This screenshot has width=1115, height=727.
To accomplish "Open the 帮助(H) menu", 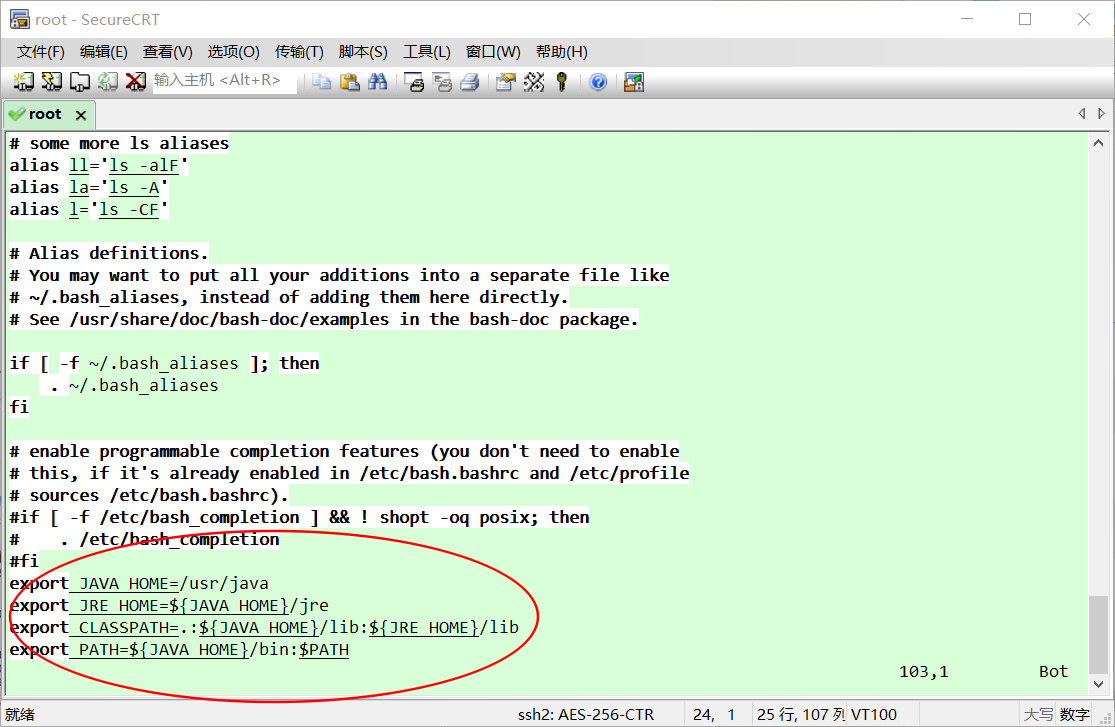I will pyautogui.click(x=562, y=52).
